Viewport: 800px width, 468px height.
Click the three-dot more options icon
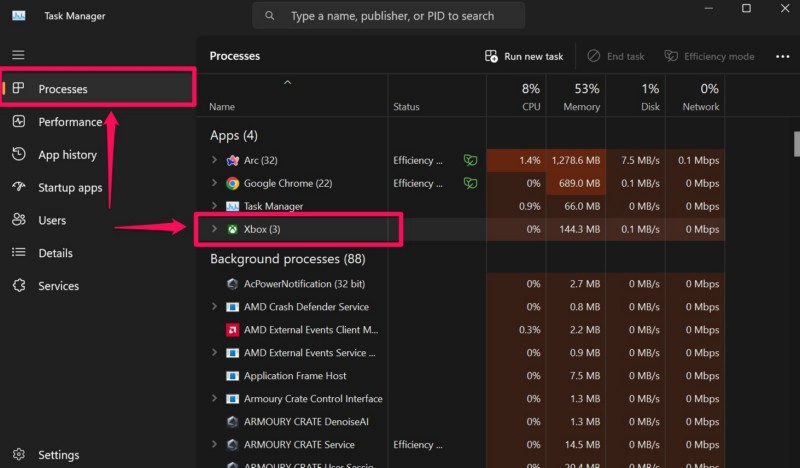(782, 57)
